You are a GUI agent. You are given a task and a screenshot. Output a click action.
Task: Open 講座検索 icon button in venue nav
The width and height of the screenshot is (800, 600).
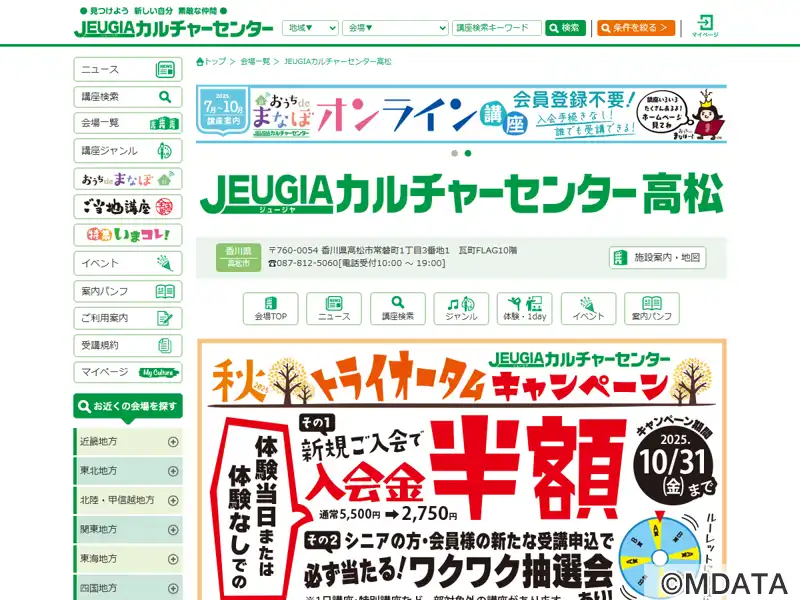click(398, 309)
